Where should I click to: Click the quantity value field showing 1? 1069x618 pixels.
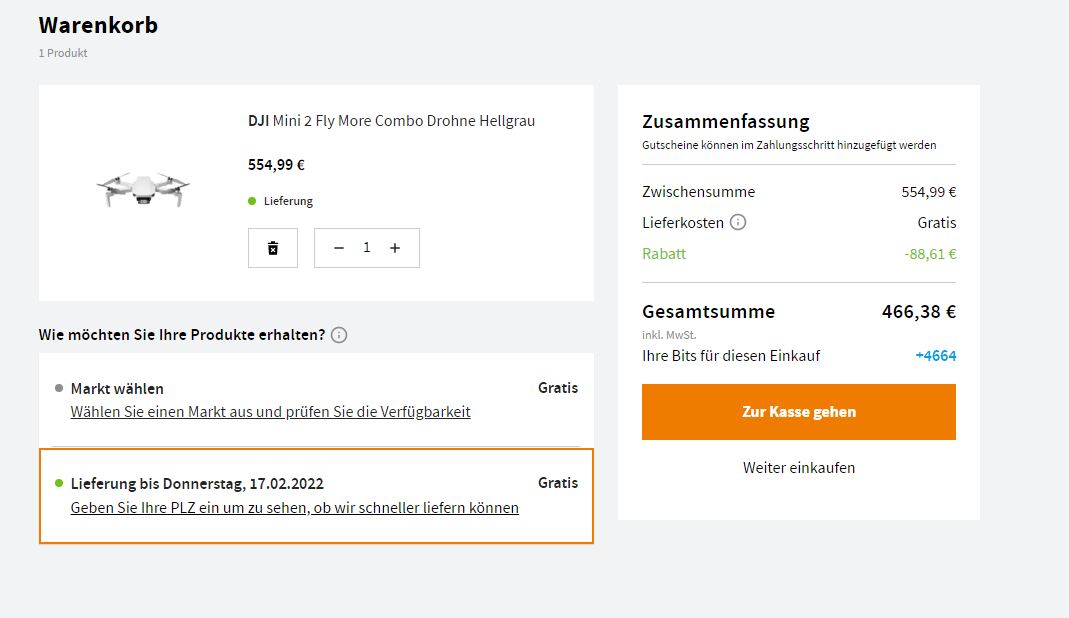[367, 248]
